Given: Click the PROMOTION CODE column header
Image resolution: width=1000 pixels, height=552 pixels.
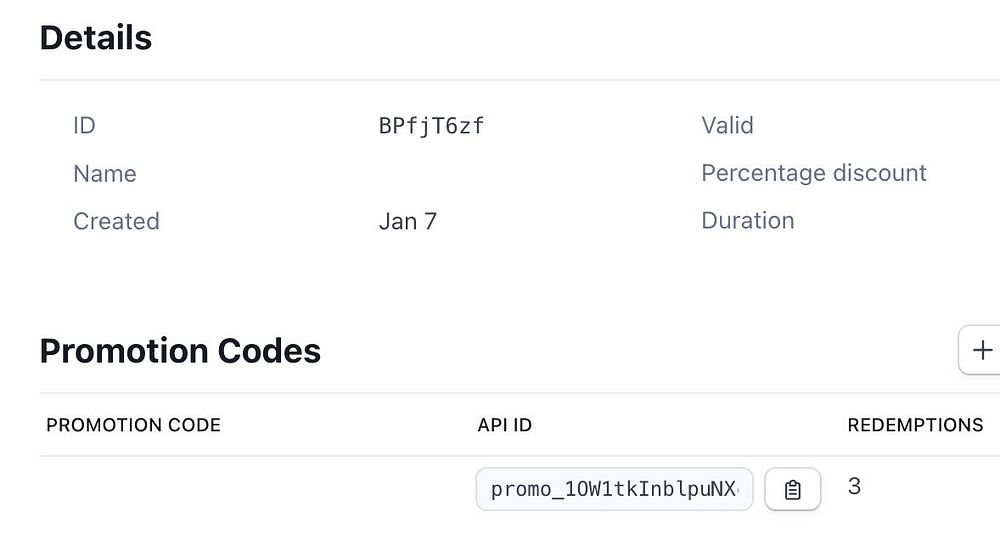Looking at the screenshot, I should (133, 425).
